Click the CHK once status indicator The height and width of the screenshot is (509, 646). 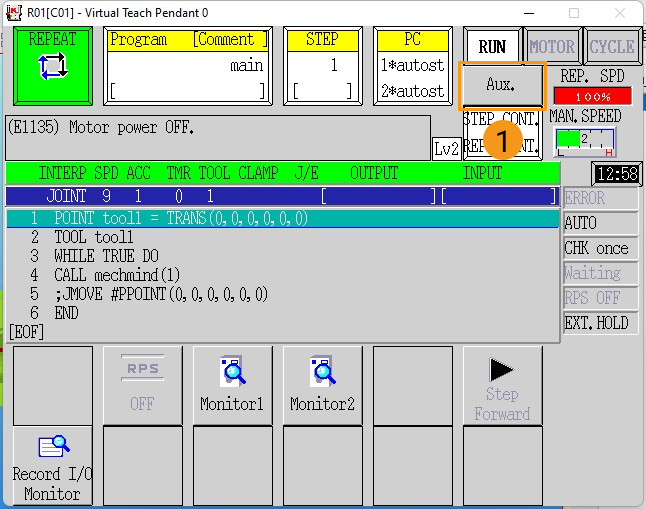pyautogui.click(x=600, y=248)
